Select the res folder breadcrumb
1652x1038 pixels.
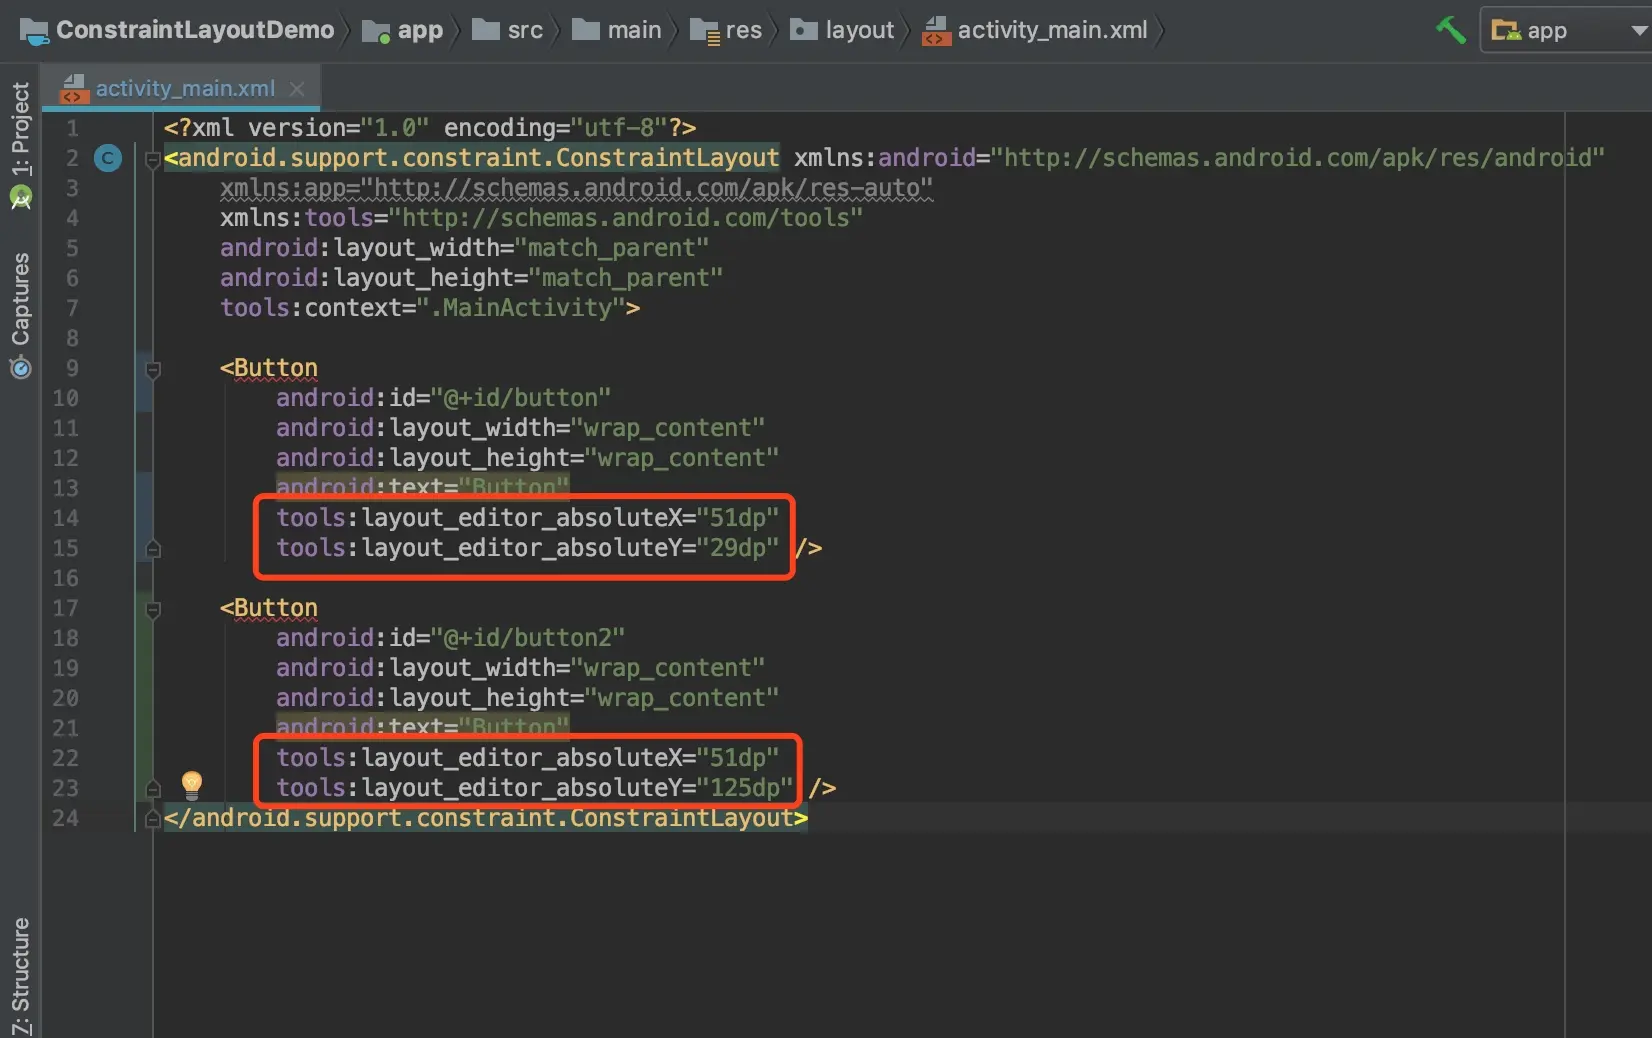(726, 30)
